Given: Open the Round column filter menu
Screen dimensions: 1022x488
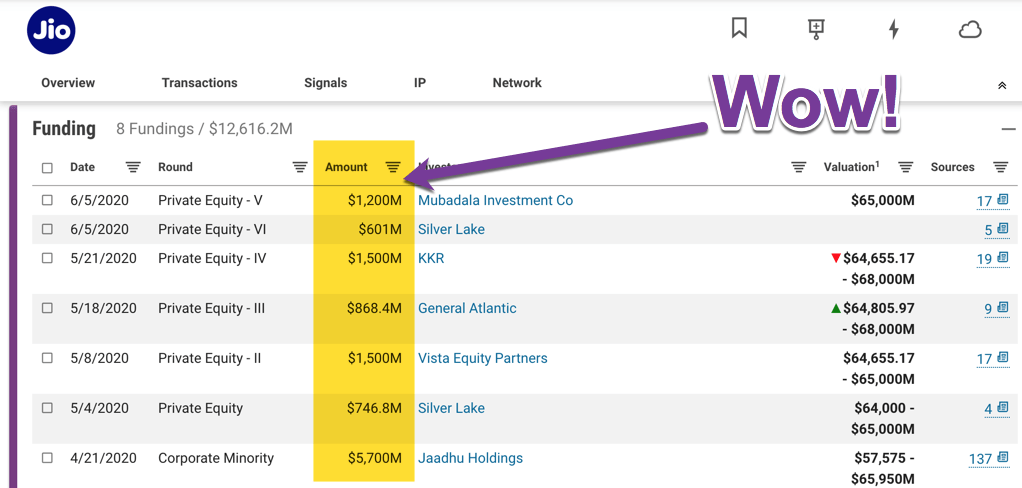Looking at the screenshot, I should click(300, 167).
